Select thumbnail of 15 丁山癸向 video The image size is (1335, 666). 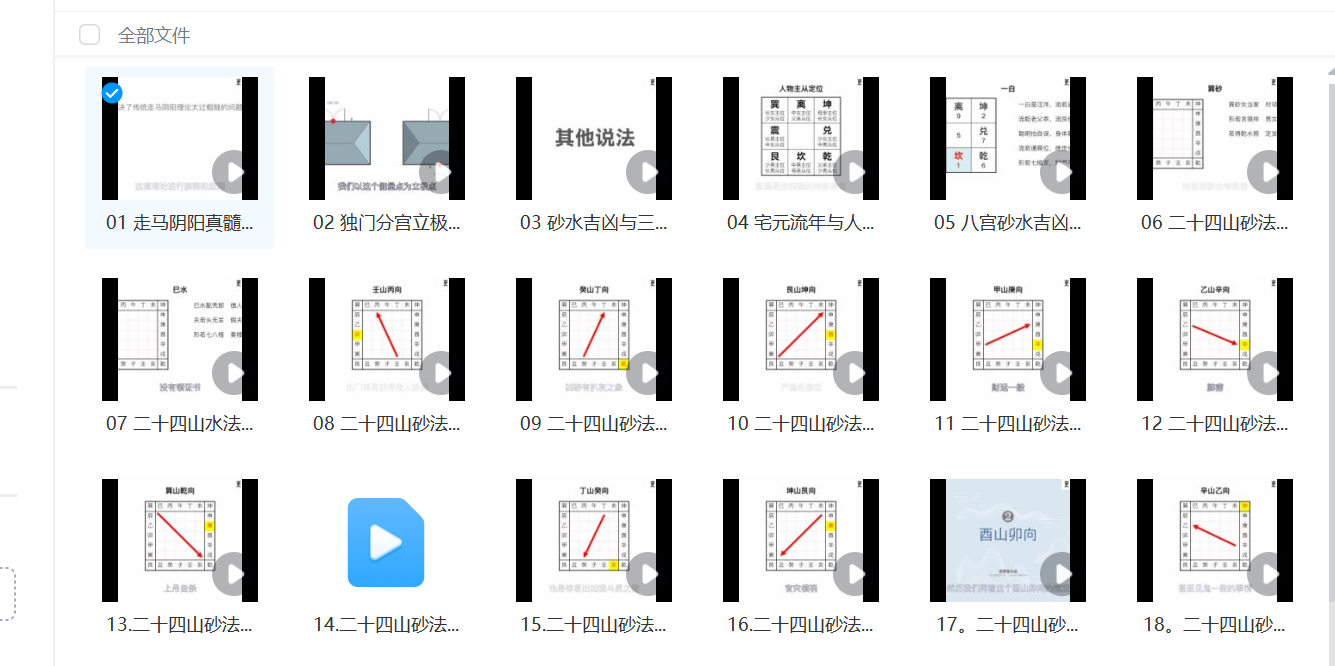point(594,540)
